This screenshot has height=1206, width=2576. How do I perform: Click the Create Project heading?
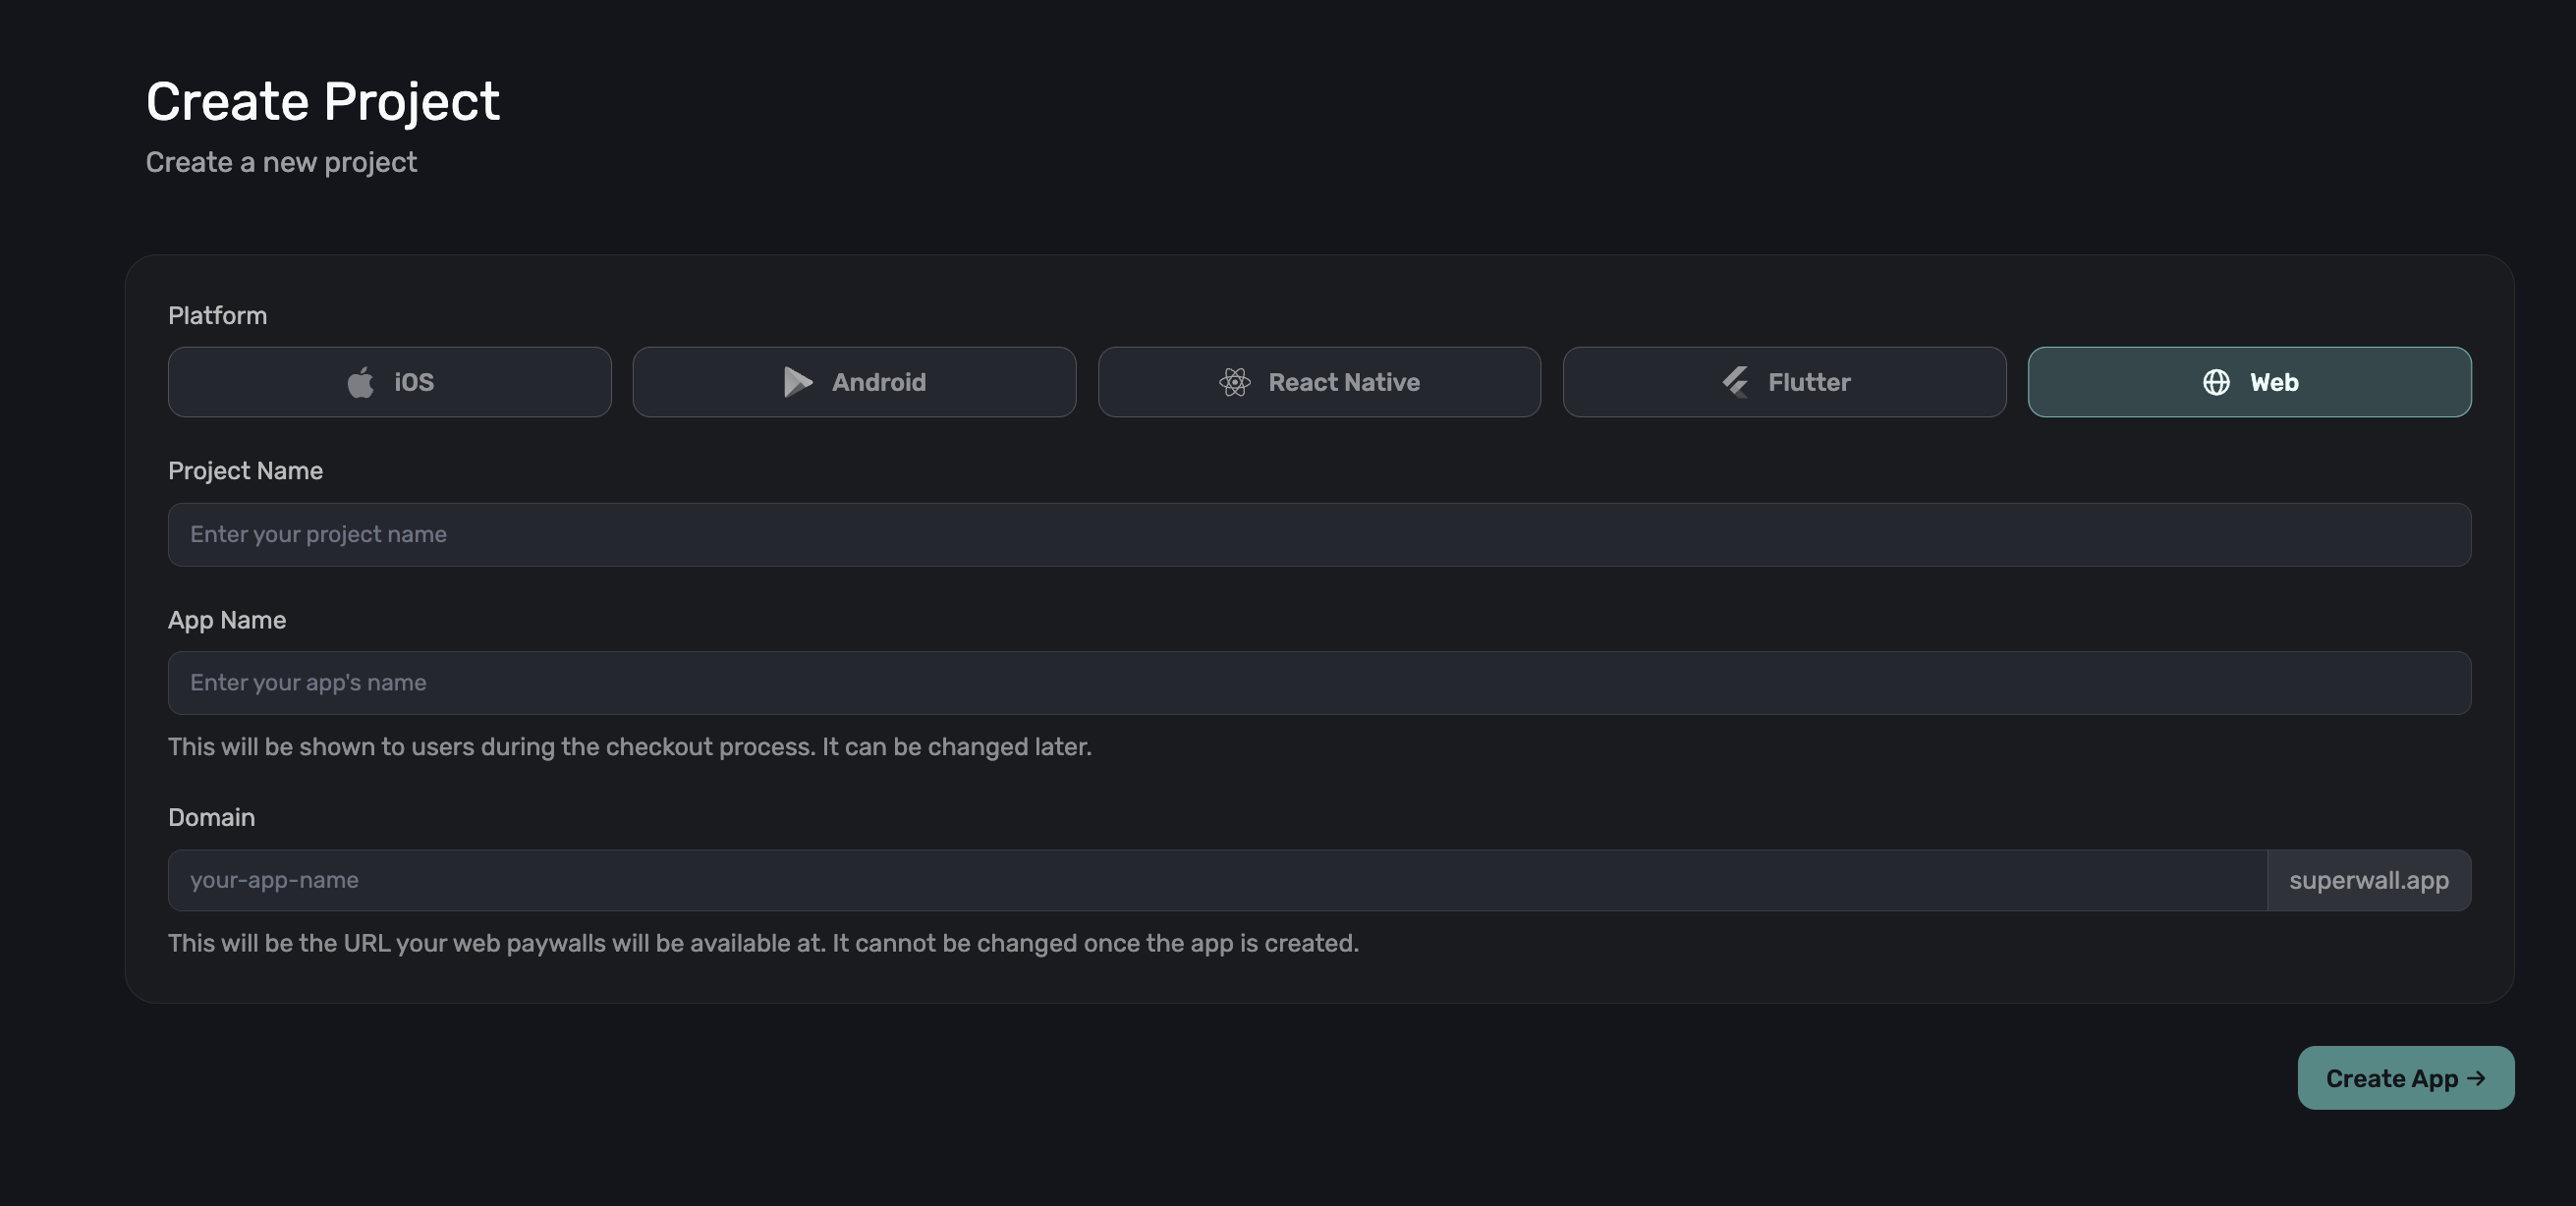click(x=322, y=101)
